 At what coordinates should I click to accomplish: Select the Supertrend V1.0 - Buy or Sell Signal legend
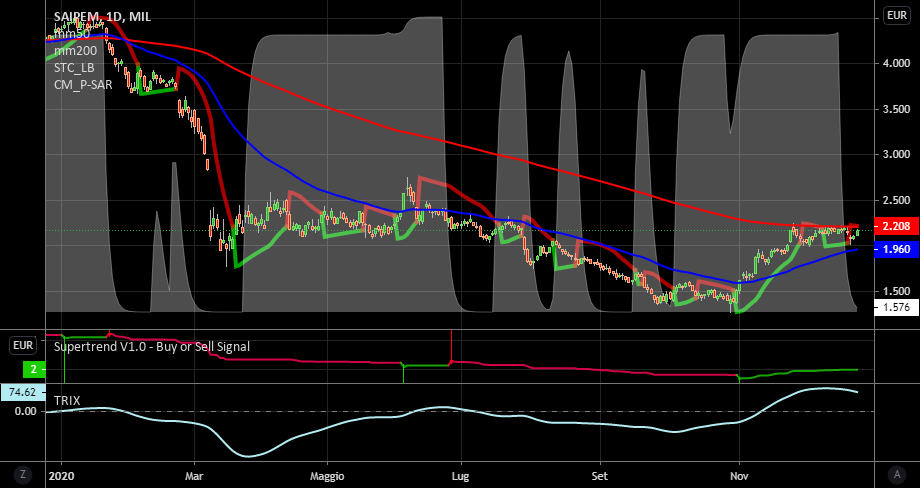(152, 347)
